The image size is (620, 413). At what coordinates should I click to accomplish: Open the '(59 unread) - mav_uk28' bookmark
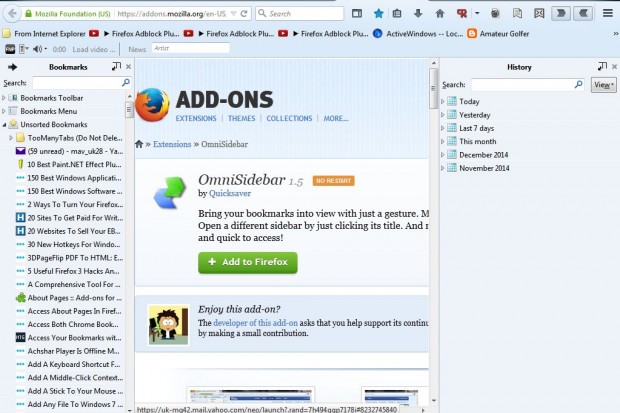70,151
